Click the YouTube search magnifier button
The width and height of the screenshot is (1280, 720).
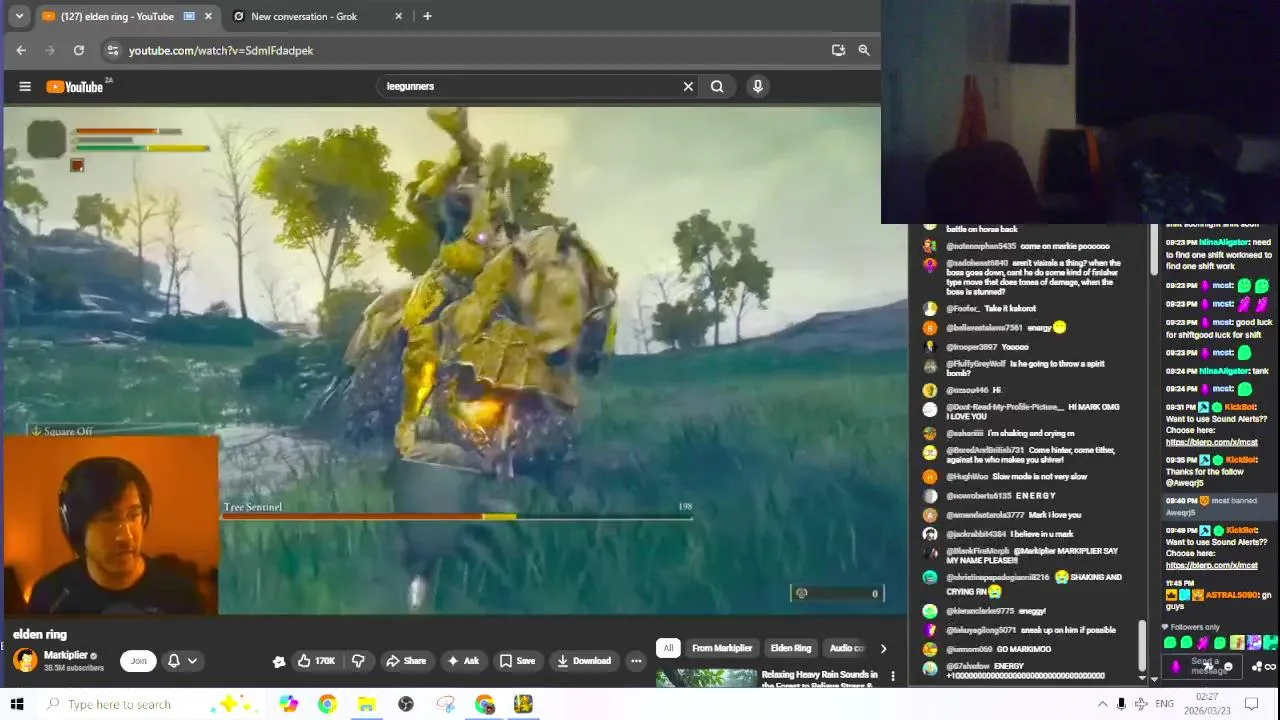[717, 86]
